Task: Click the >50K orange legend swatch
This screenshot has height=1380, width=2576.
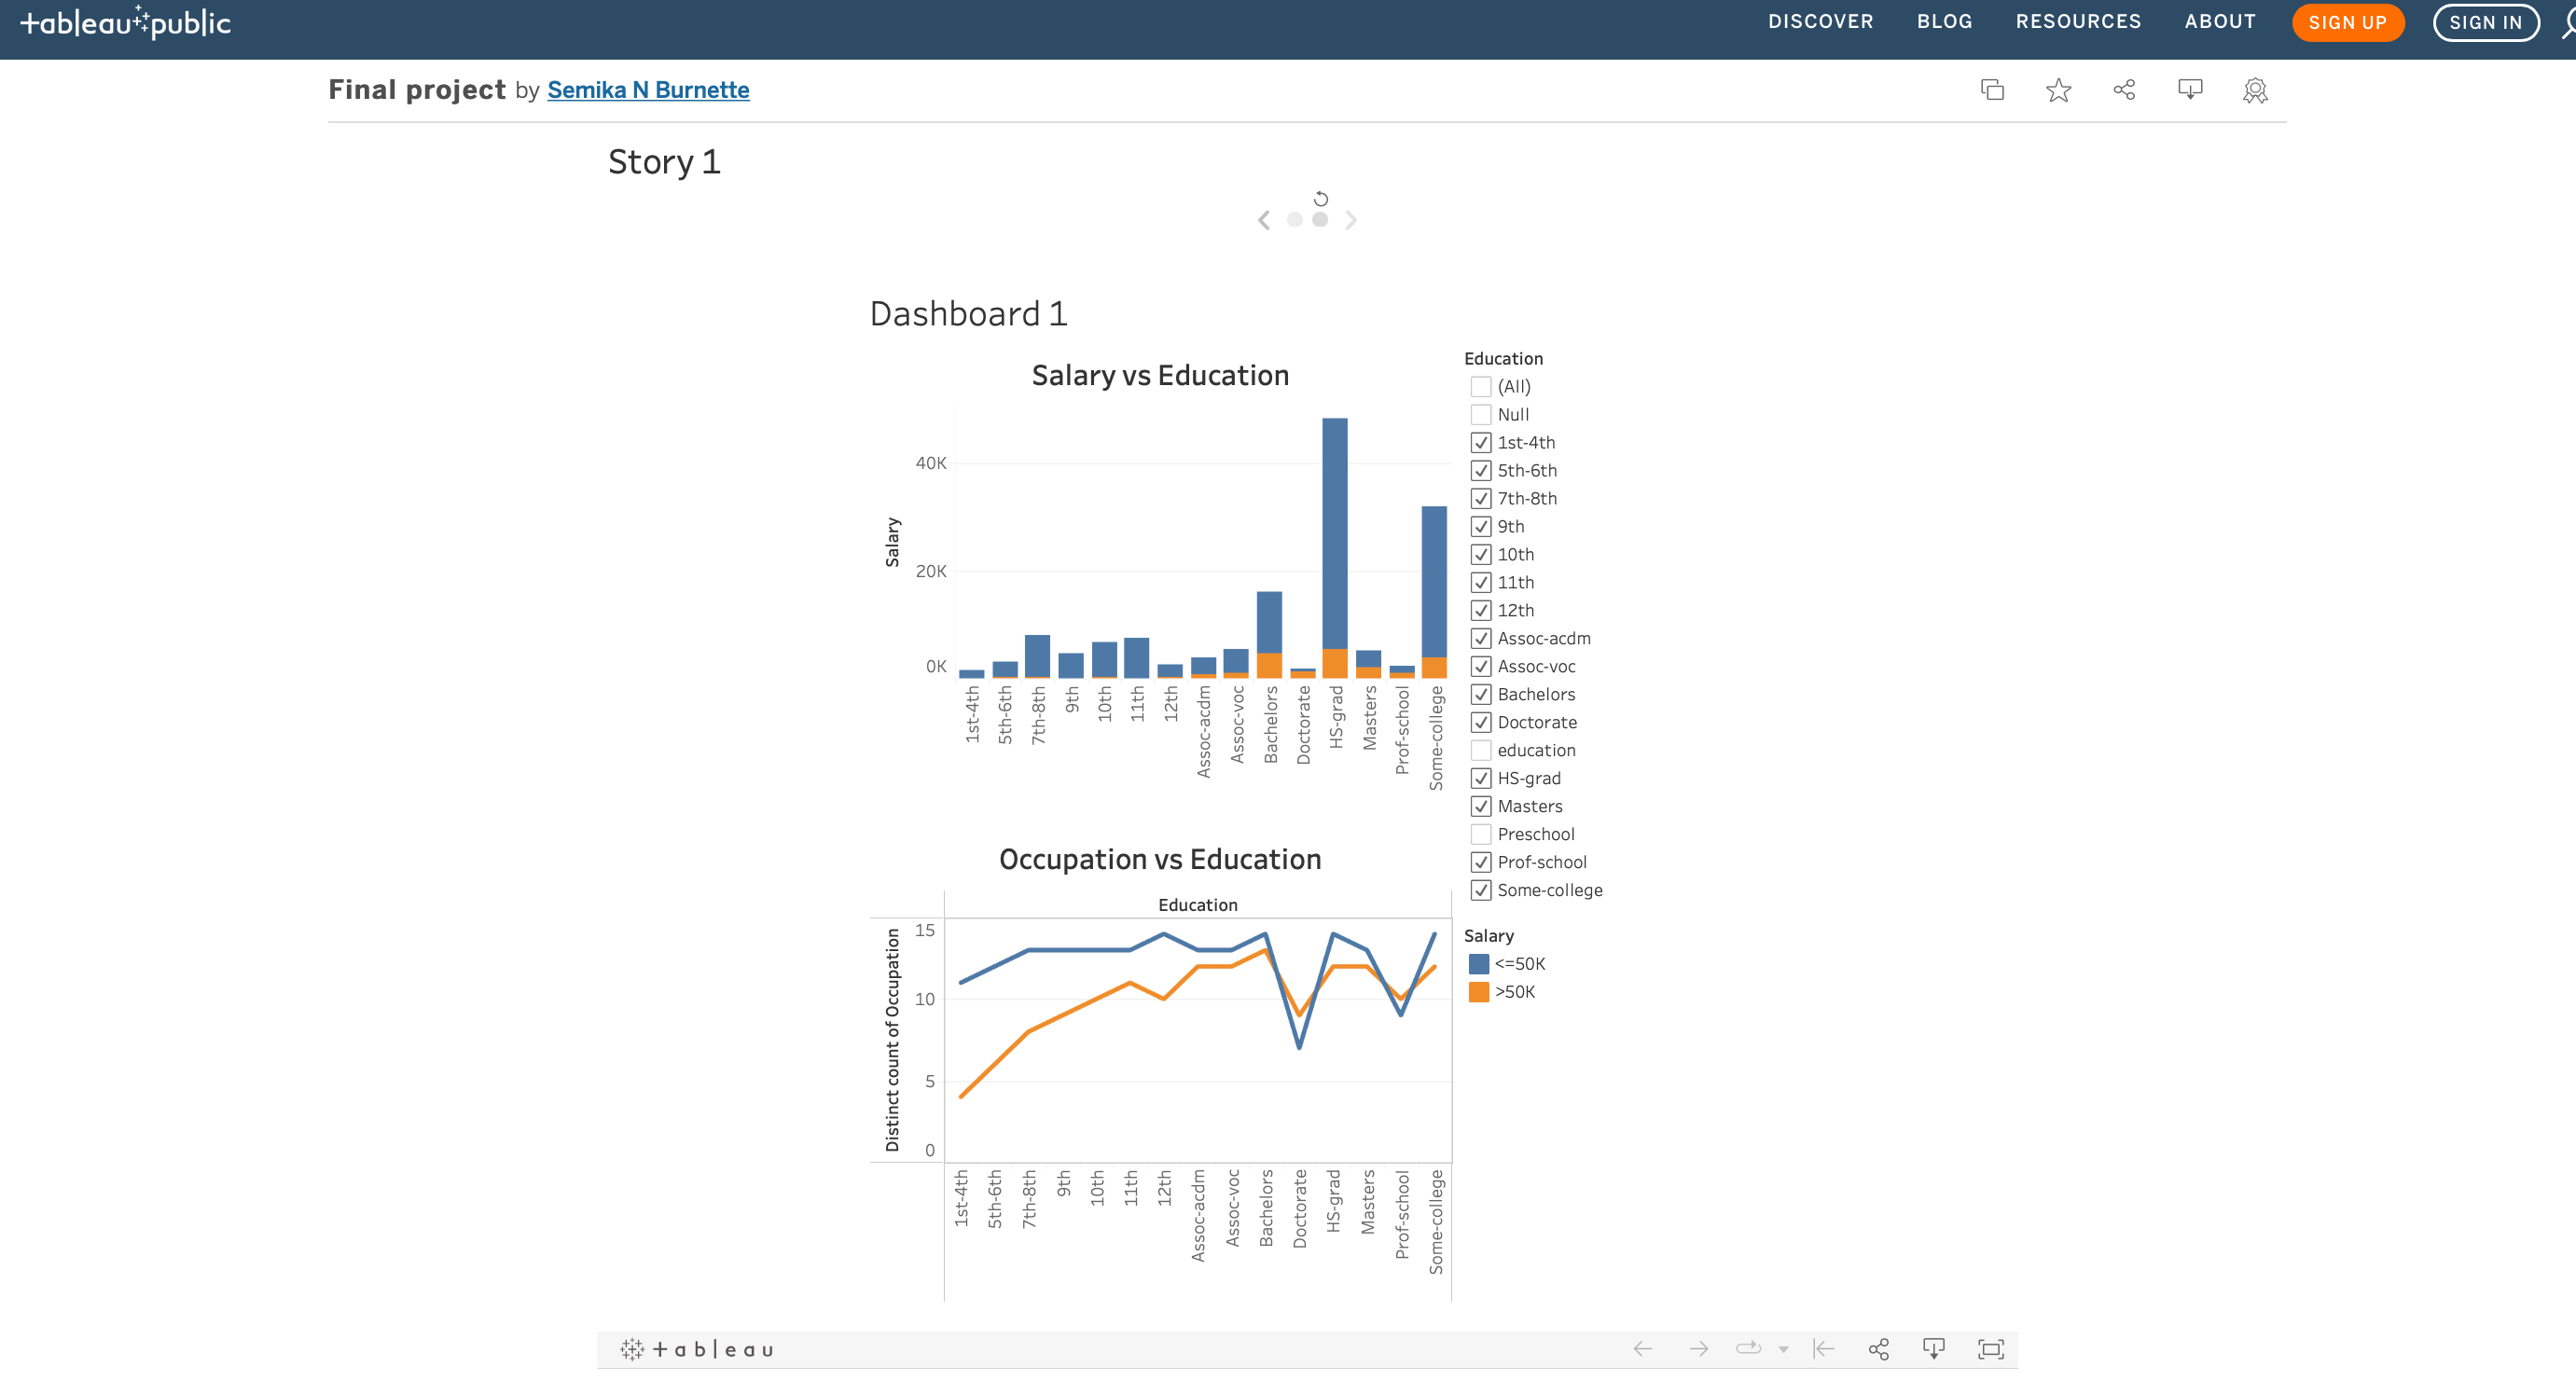Action: [1478, 992]
